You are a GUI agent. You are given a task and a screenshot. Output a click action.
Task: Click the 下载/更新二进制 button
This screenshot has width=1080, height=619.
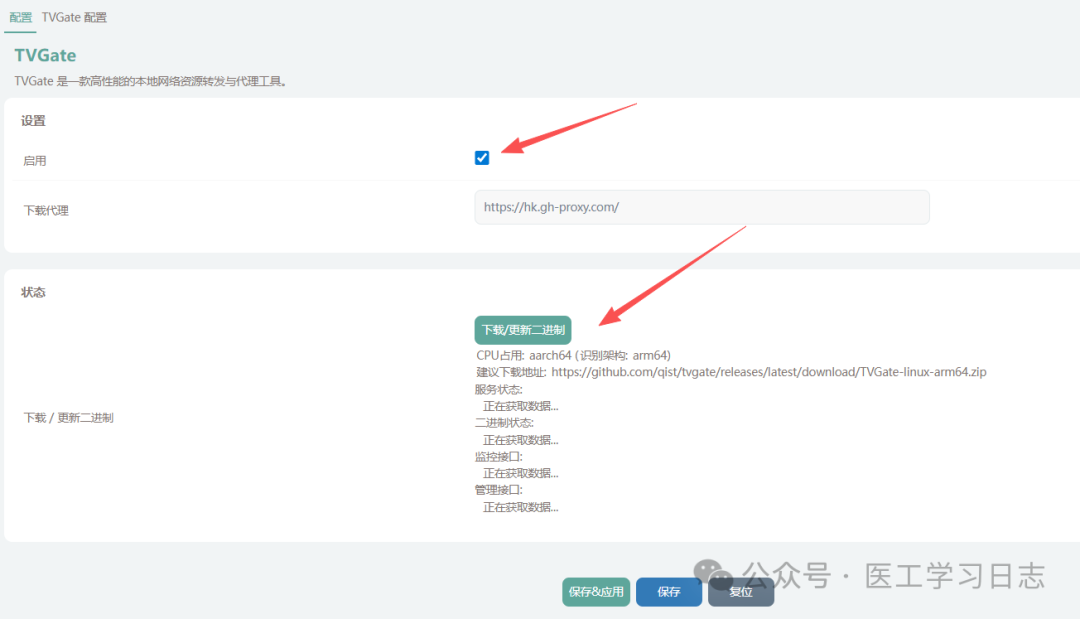click(523, 330)
